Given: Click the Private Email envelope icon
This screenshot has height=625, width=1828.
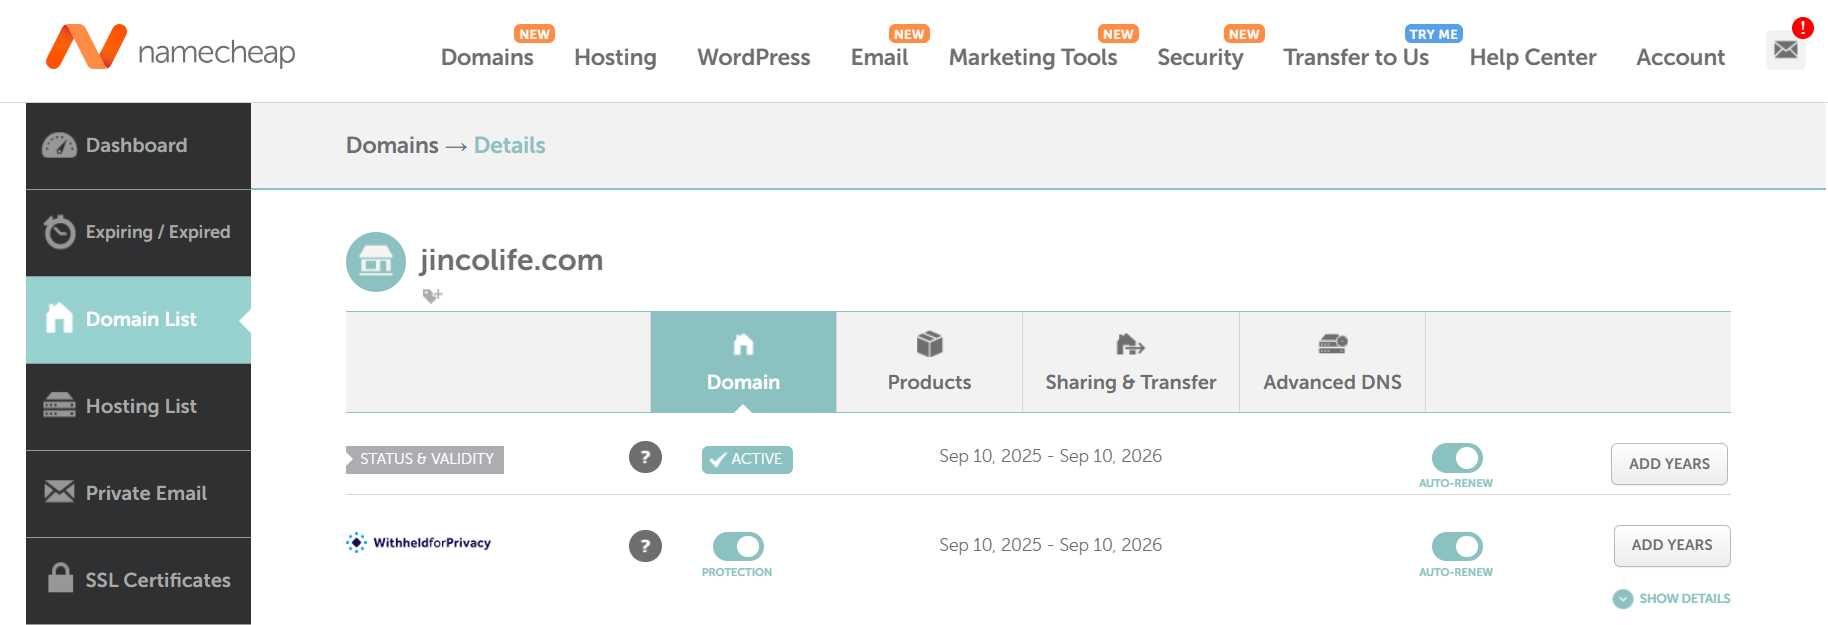Looking at the screenshot, I should pos(59,492).
